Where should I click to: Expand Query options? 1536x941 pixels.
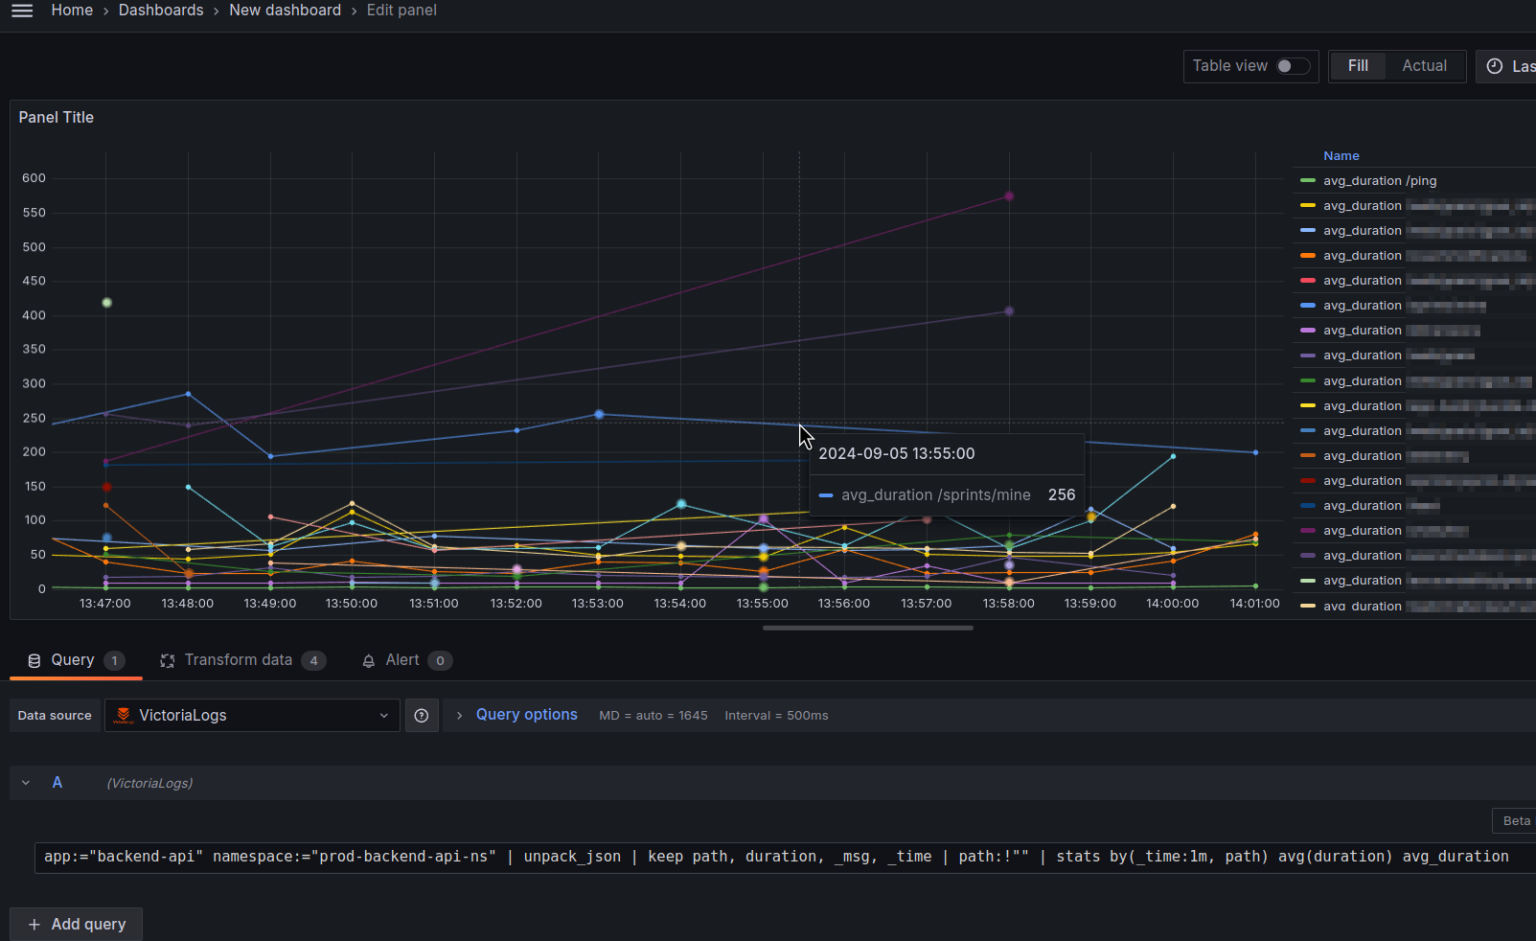tap(526, 714)
